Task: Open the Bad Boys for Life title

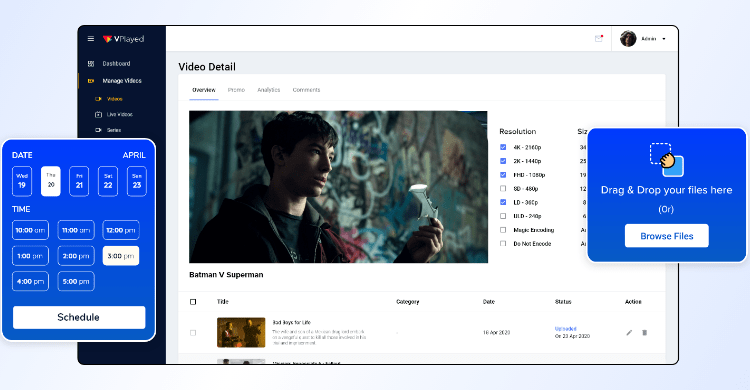Action: click(x=291, y=323)
